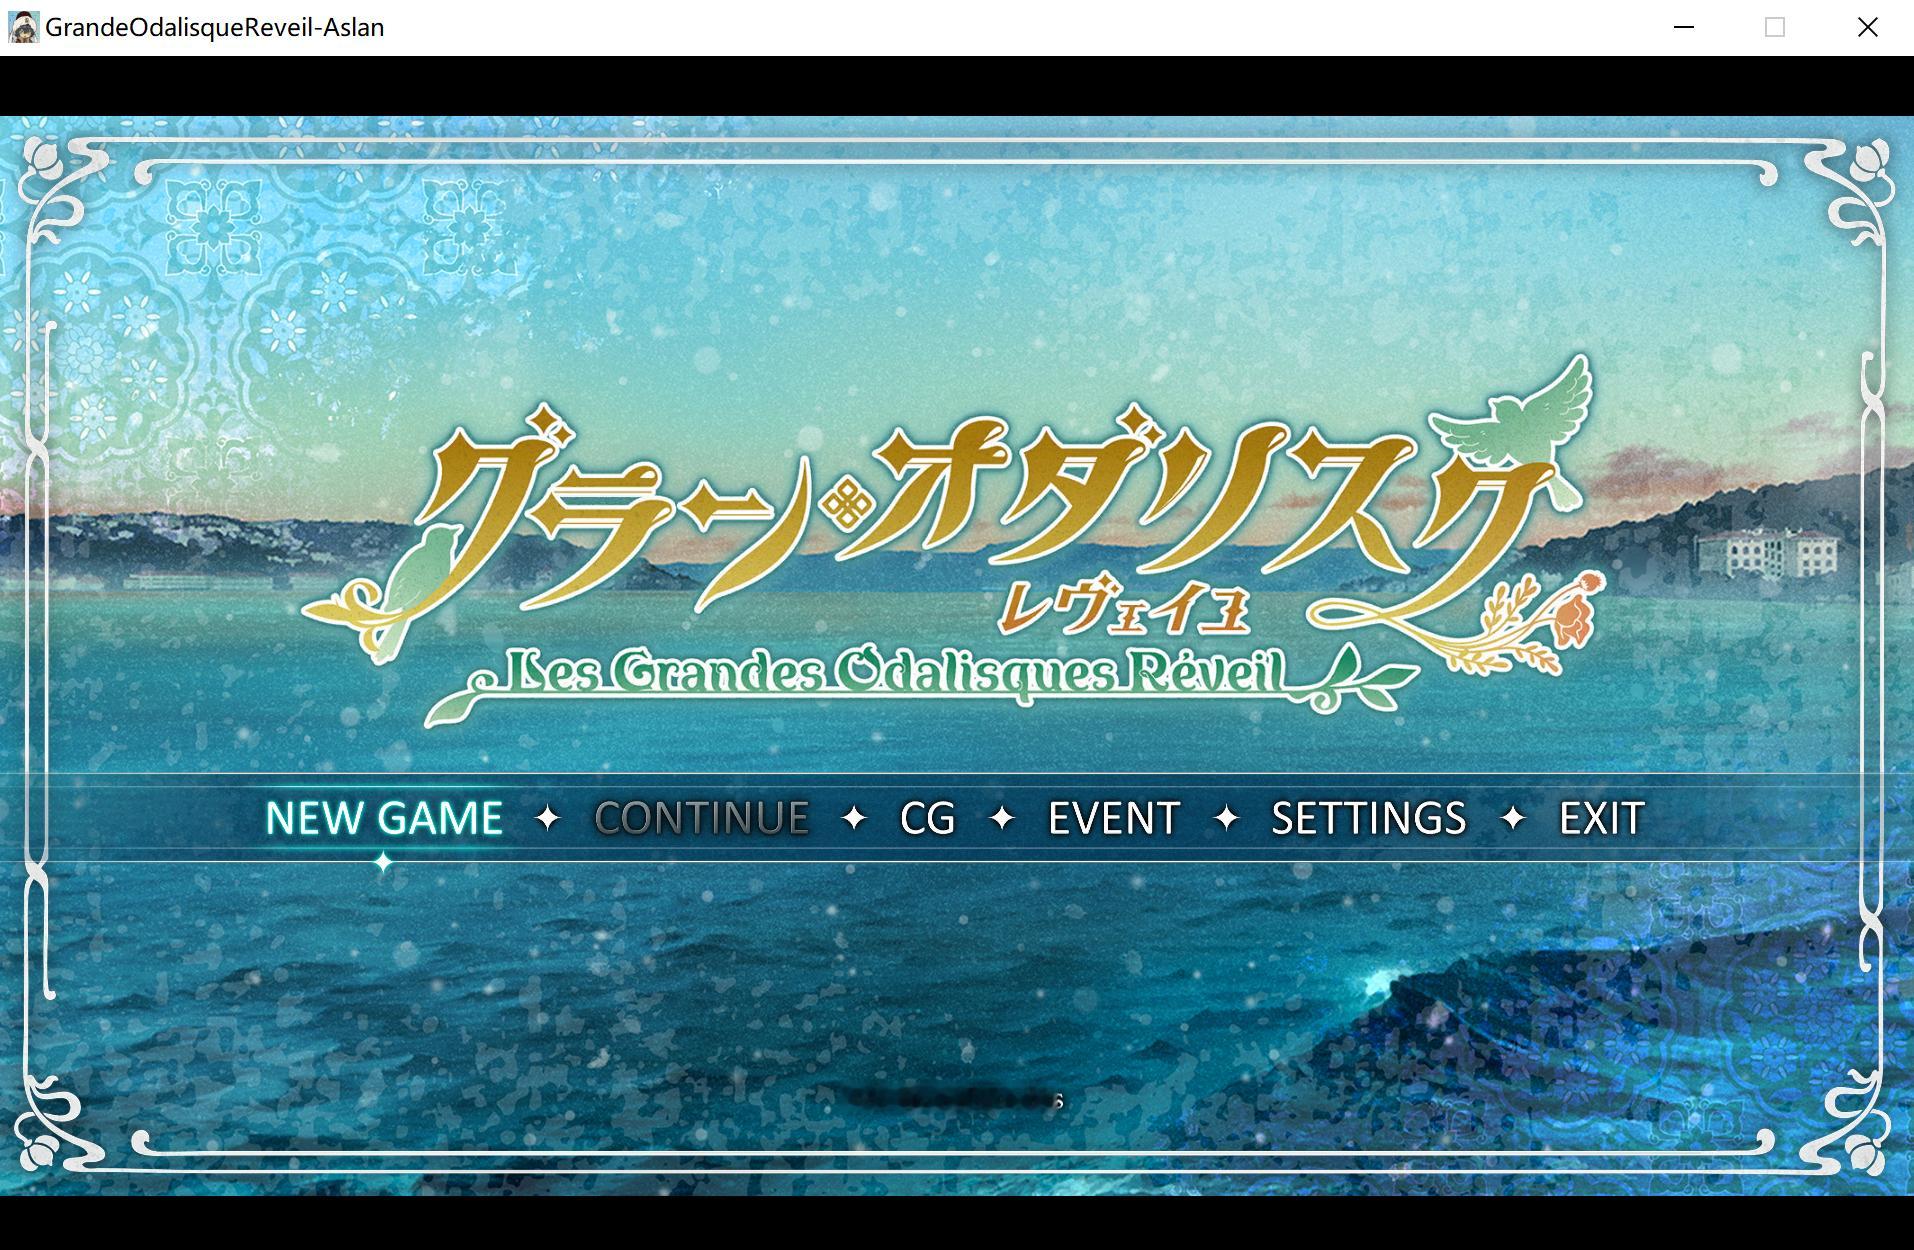Close the GrandeOdalisqueReveil-Aslan window

(1867, 27)
